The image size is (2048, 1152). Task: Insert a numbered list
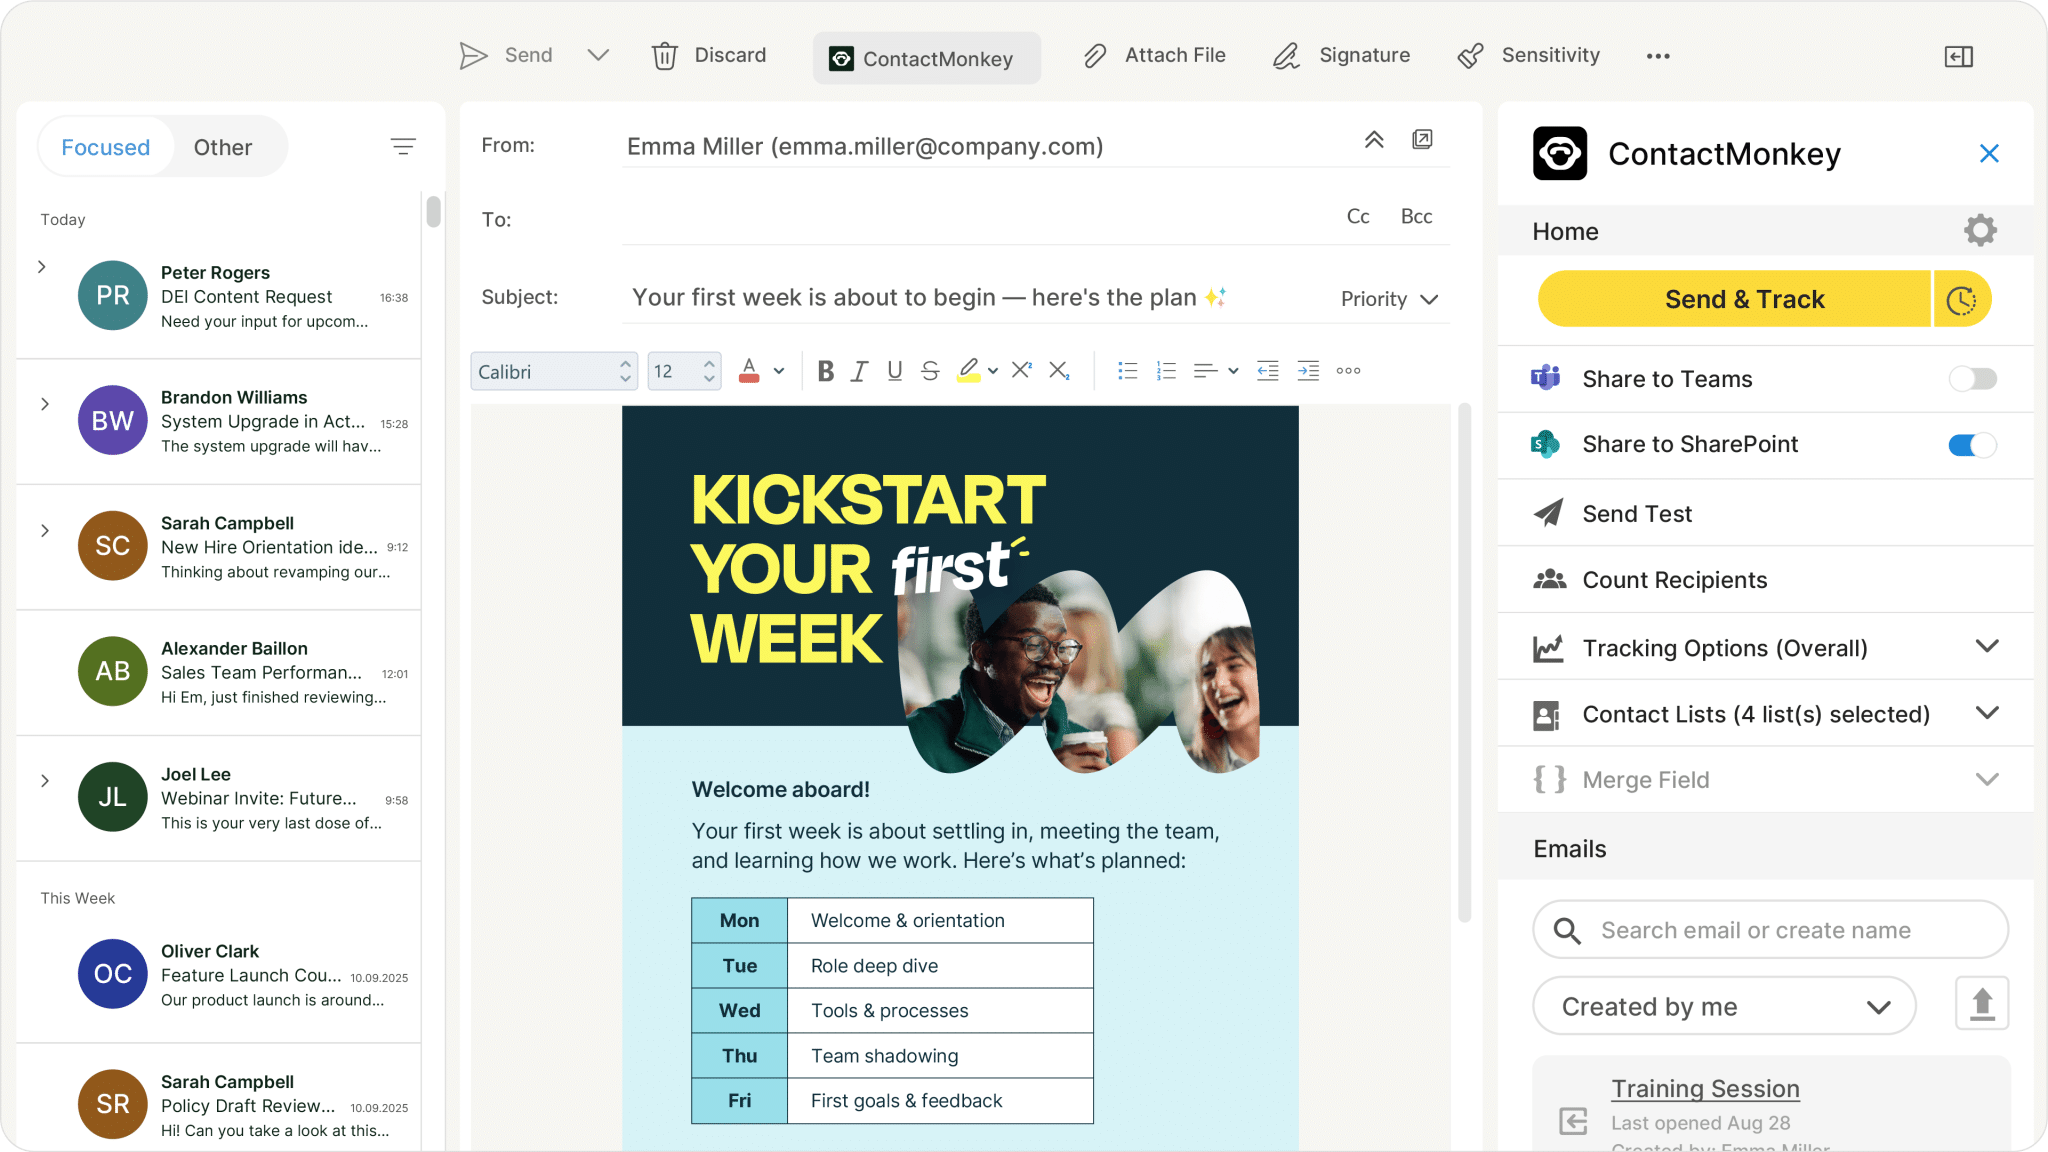tap(1166, 371)
